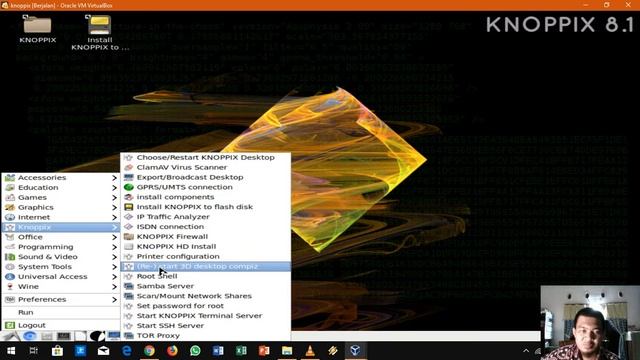Expand the Sound & Video submenu arrow
Viewport: 640px width, 360px height.
click(x=114, y=257)
